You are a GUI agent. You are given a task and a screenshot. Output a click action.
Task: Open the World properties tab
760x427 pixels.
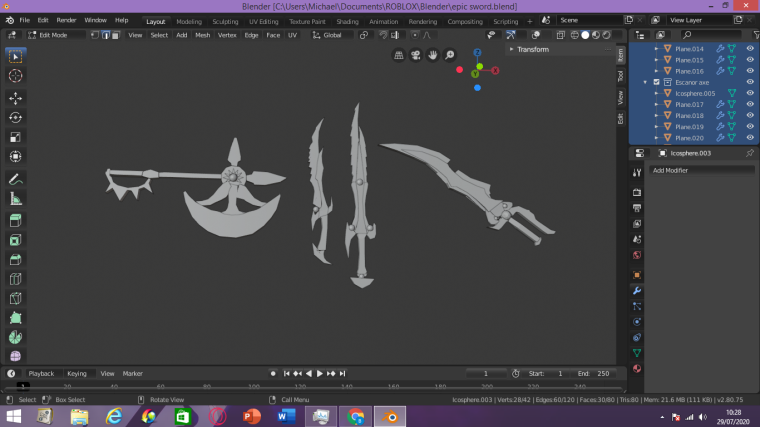[637, 255]
